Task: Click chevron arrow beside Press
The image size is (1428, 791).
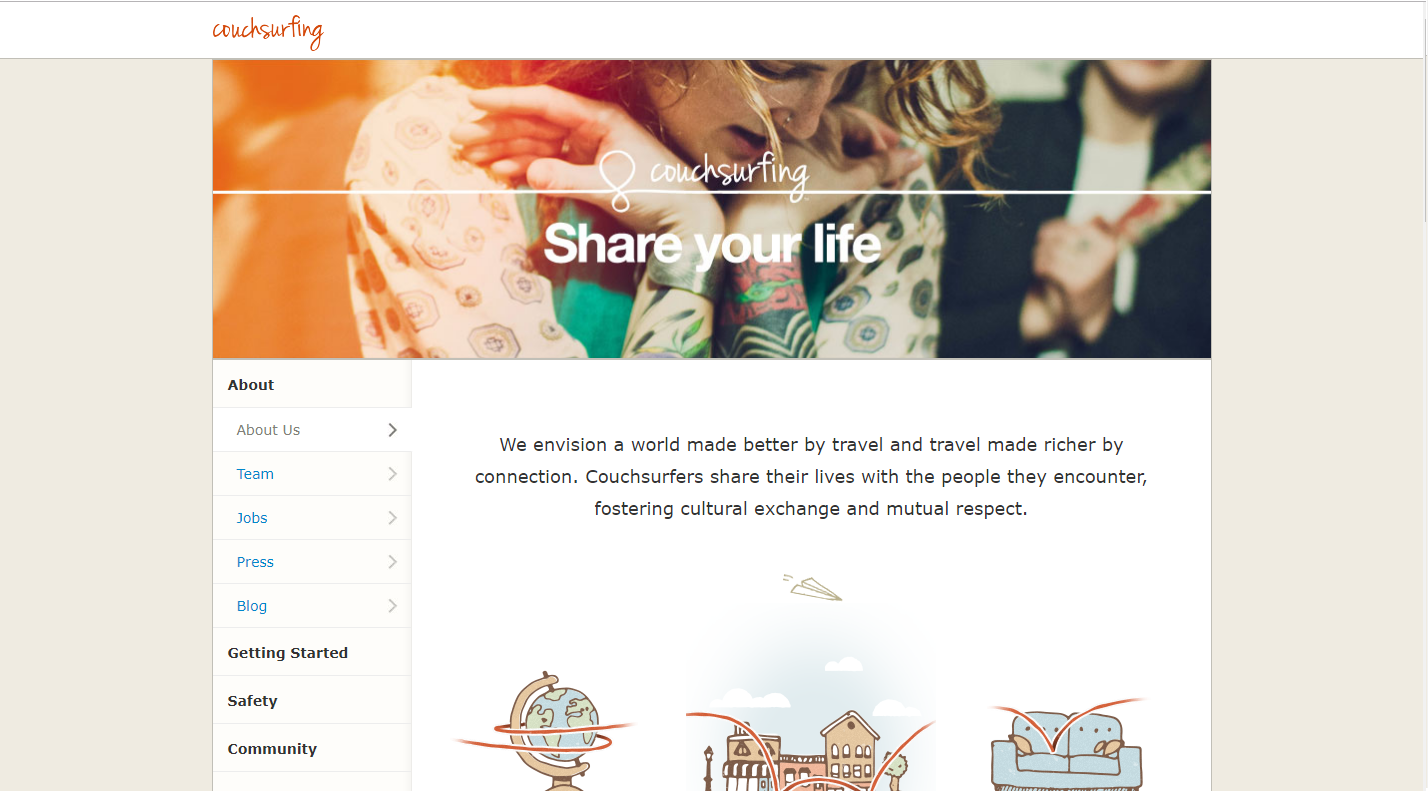Action: pos(392,562)
